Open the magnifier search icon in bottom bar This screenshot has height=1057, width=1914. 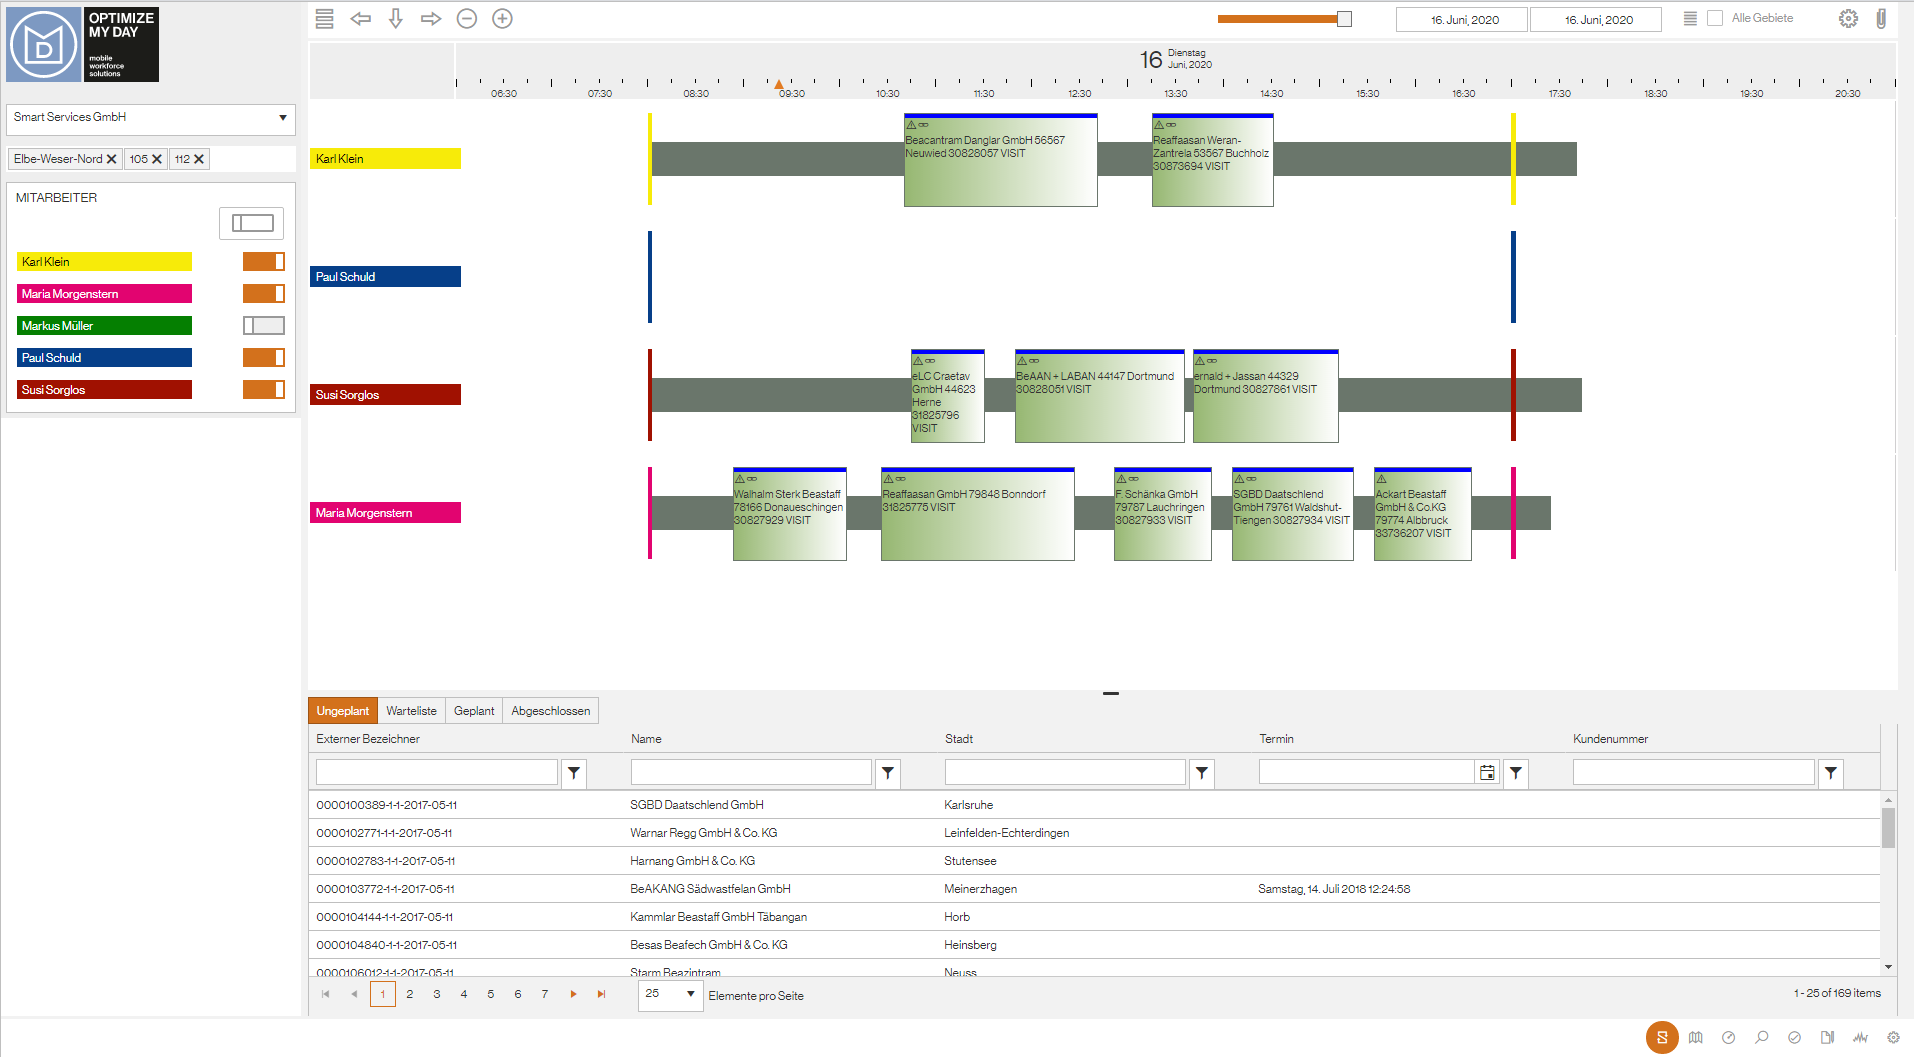(x=1762, y=1038)
